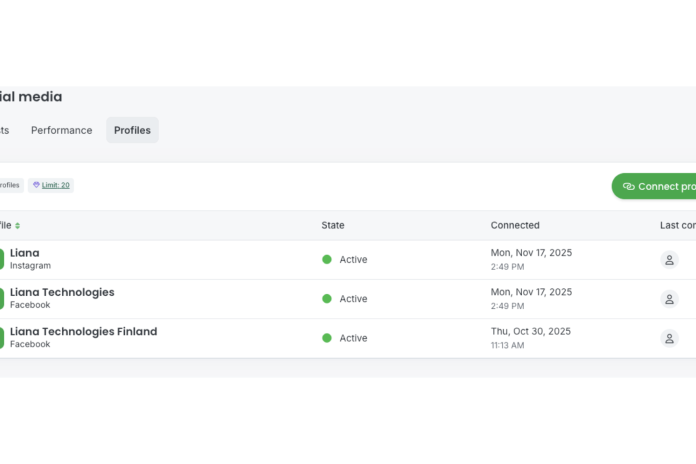Click the green avatar of the Liana Instagram profile
The height and width of the screenshot is (464, 696).
pos(1,259)
